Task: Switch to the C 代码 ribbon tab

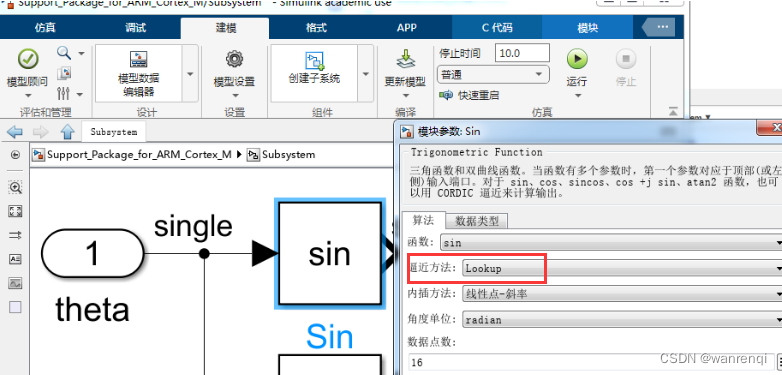Action: (x=497, y=28)
